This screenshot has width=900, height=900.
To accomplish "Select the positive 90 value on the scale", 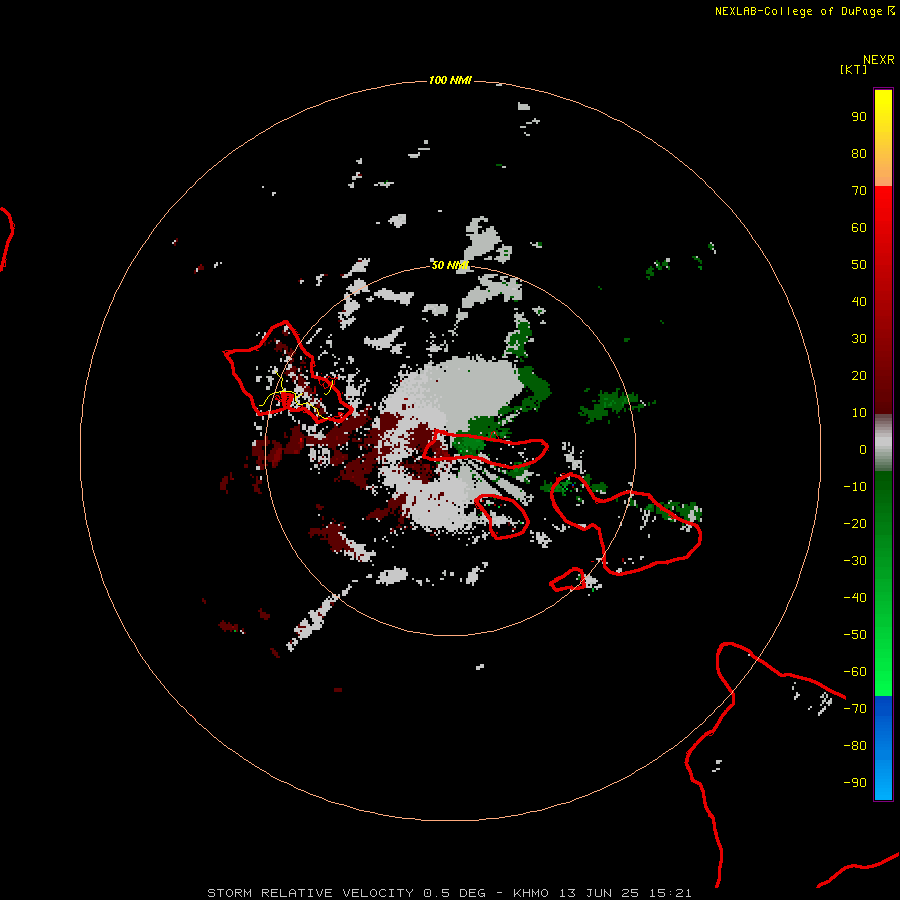I will 859,117.
